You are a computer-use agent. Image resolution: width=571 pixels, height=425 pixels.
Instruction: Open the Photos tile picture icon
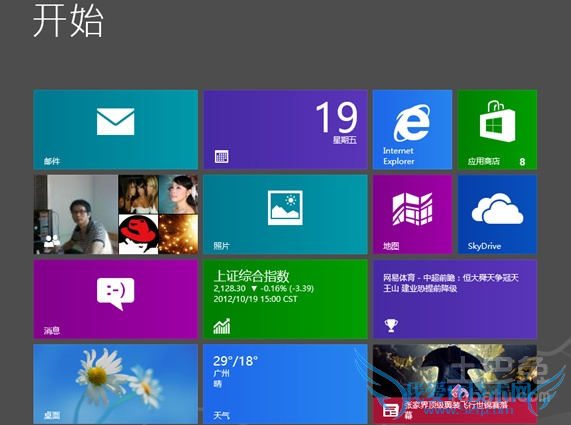285,208
